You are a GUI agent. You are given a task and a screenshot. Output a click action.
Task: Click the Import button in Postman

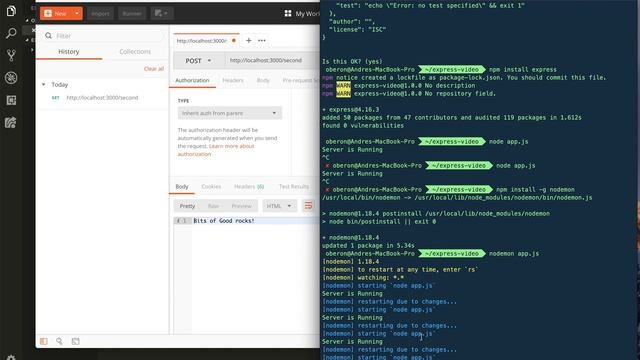tap(100, 13)
